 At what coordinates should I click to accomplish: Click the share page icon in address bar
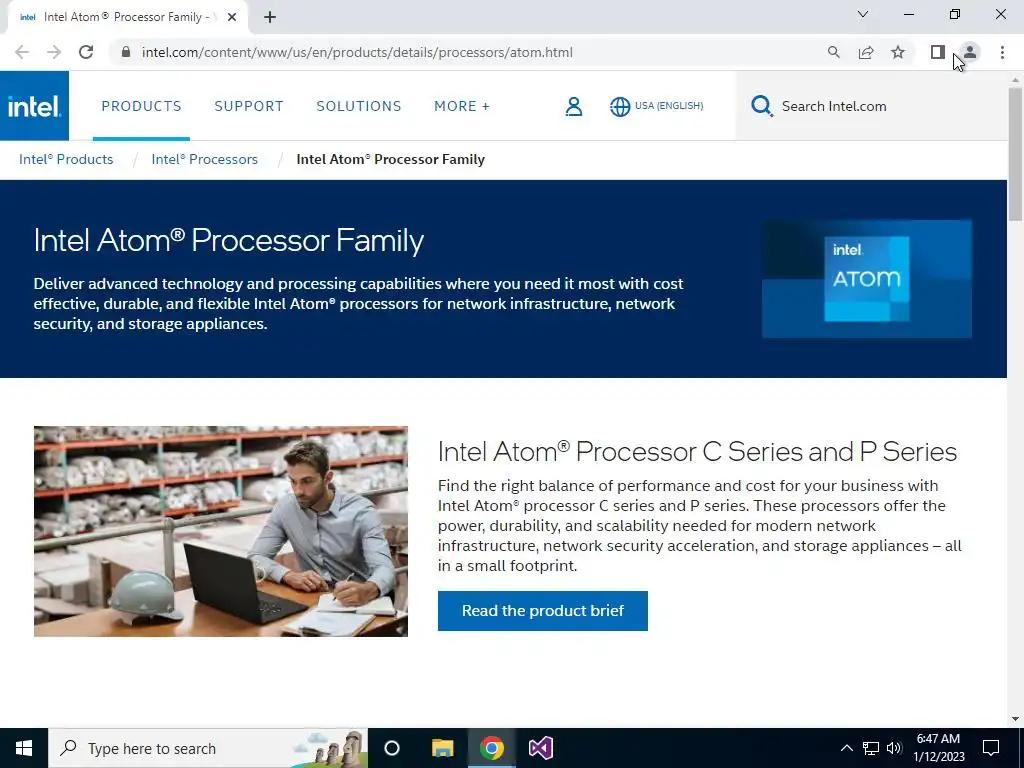pos(866,52)
